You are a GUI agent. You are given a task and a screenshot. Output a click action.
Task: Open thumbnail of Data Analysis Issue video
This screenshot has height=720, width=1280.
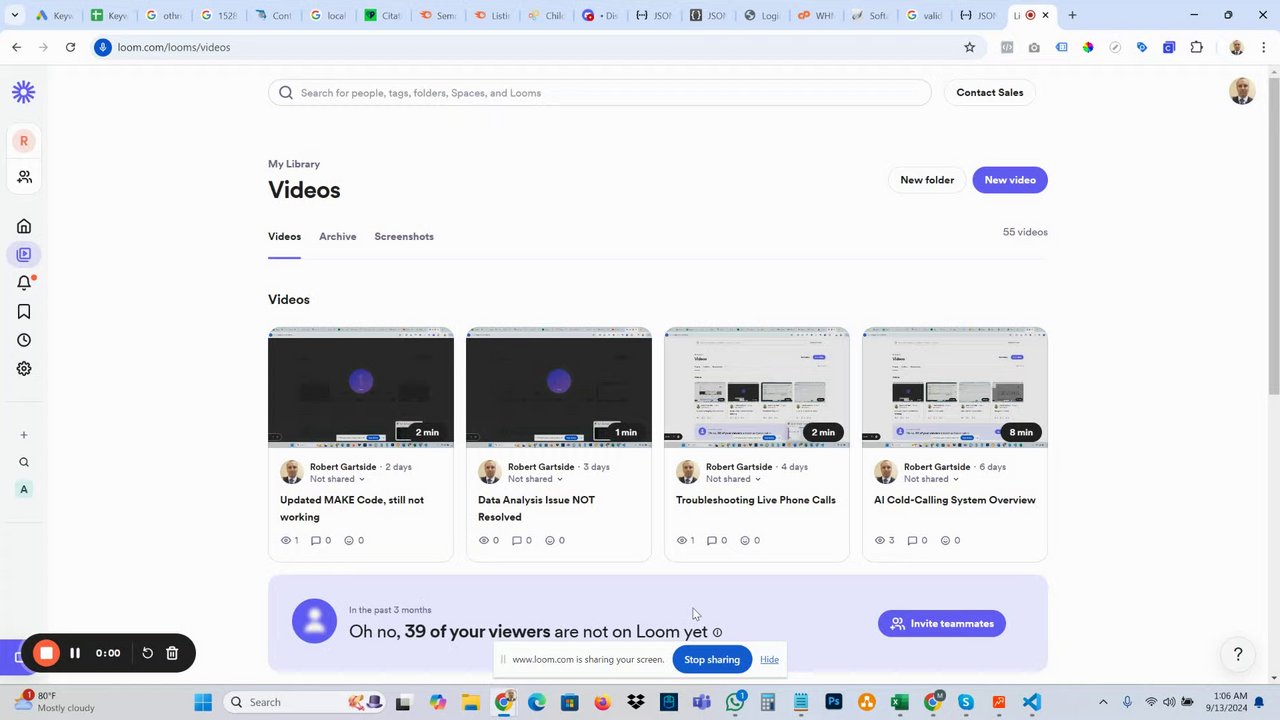559,387
